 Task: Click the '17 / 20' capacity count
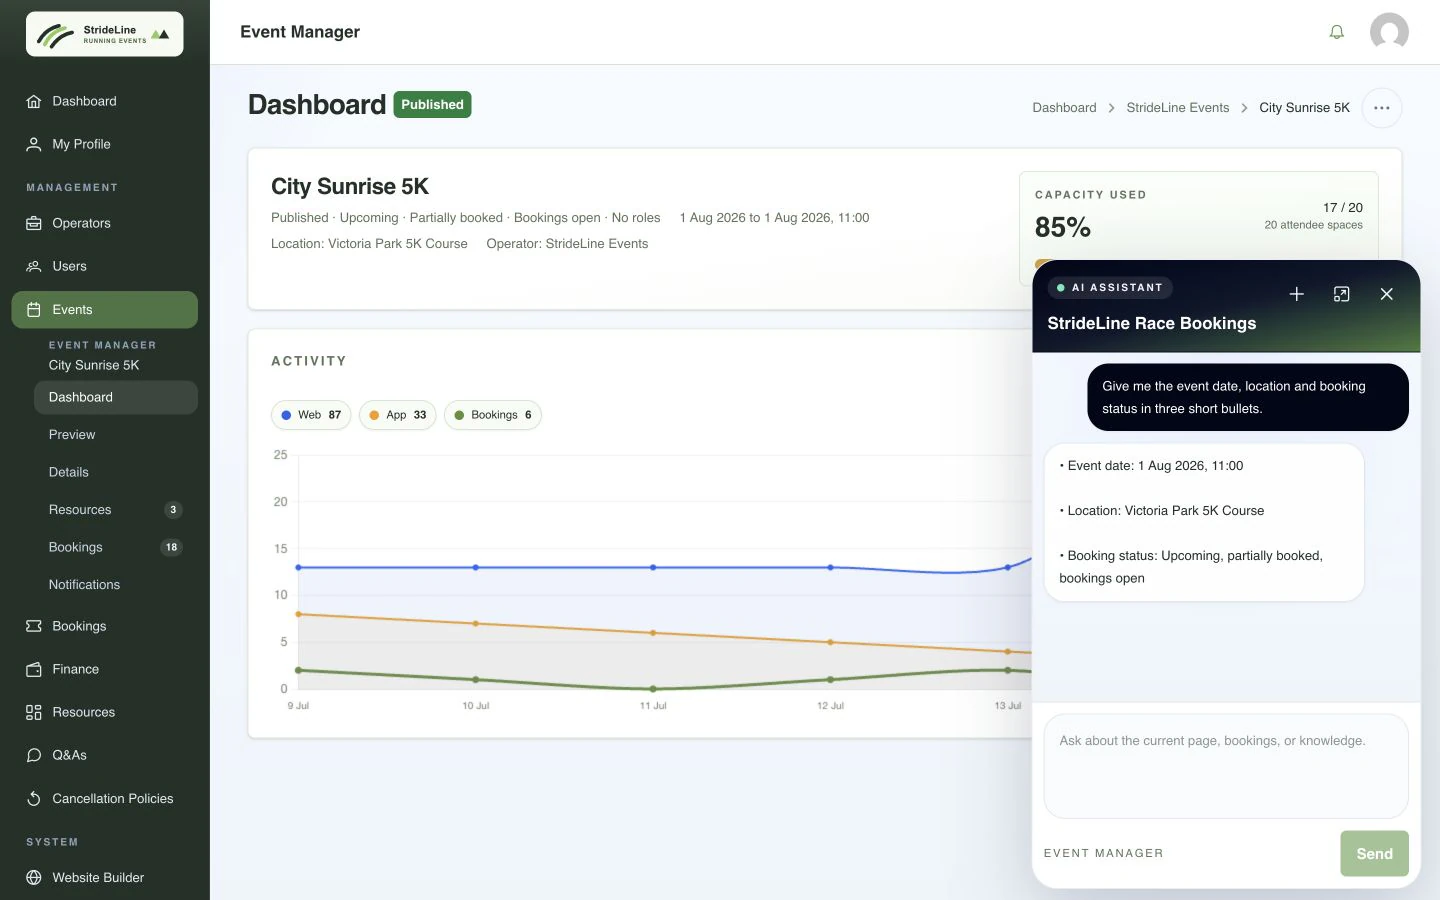[x=1343, y=208]
